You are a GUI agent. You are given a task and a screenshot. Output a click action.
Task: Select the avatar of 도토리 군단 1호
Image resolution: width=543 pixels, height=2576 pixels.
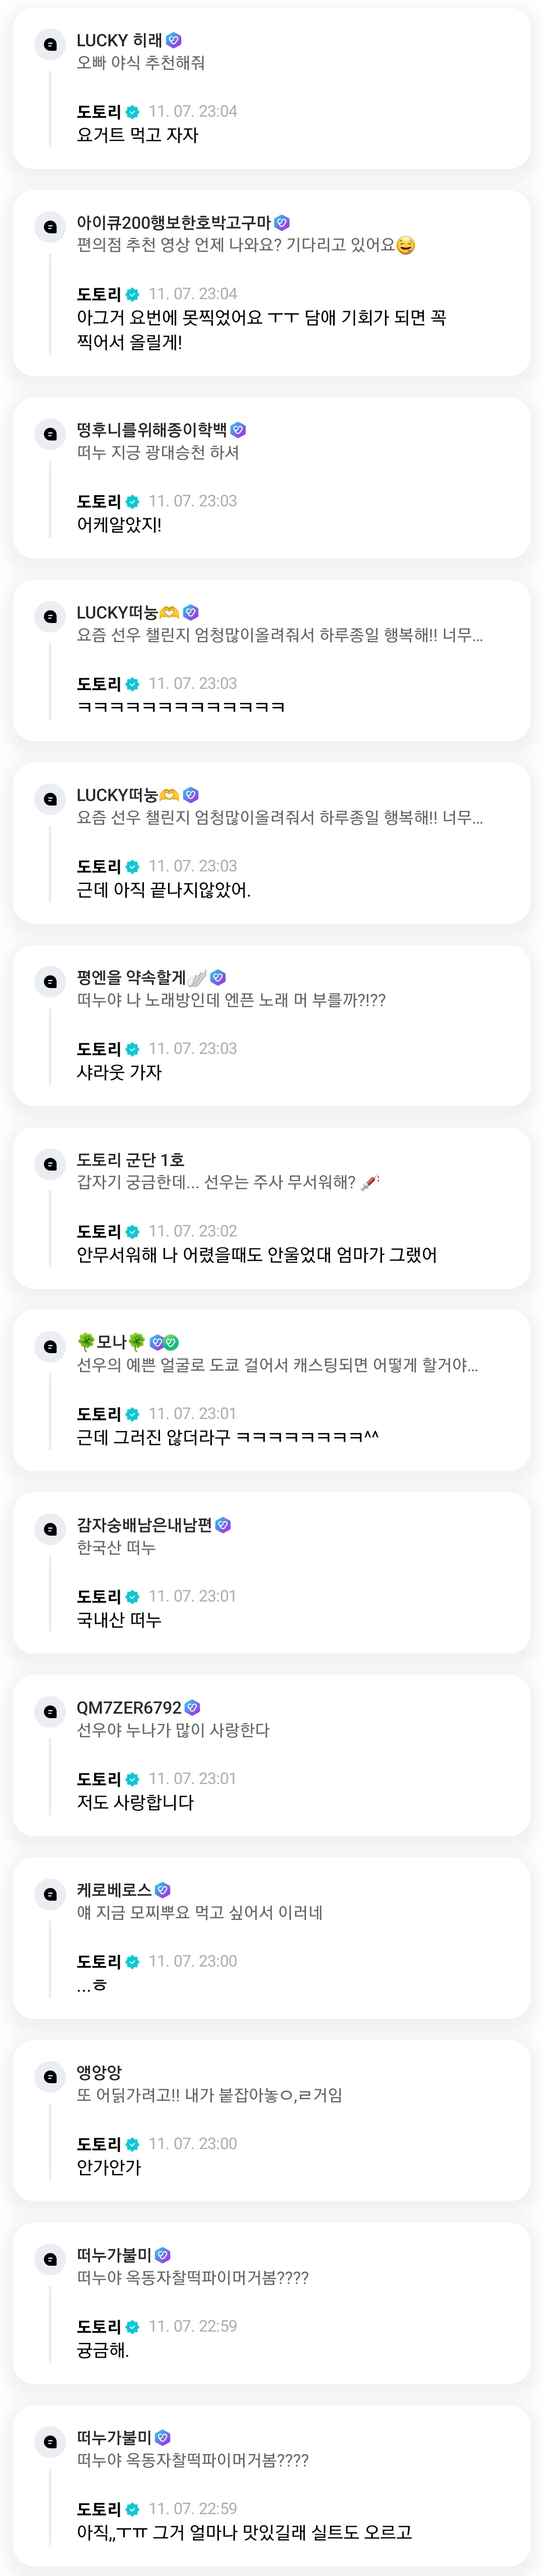coord(50,1164)
